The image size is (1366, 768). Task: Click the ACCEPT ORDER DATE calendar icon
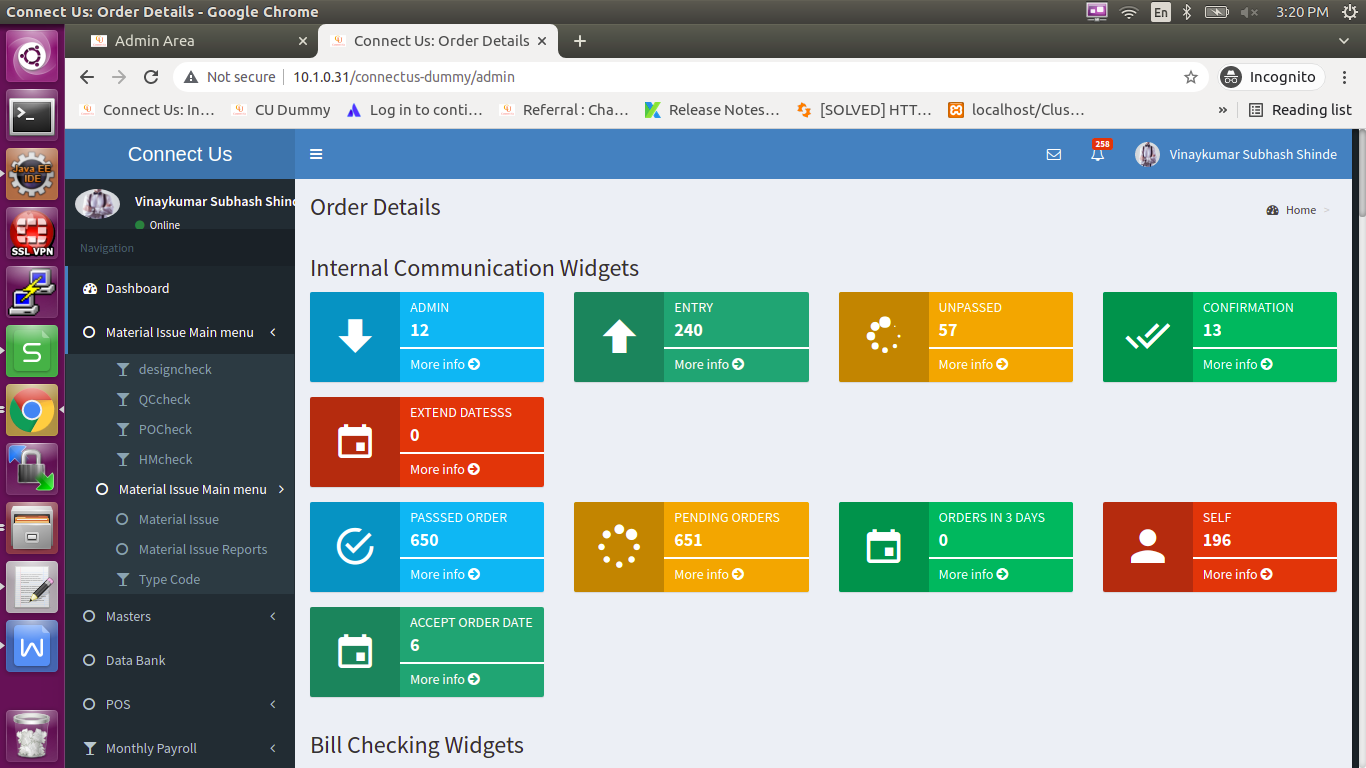coord(355,652)
